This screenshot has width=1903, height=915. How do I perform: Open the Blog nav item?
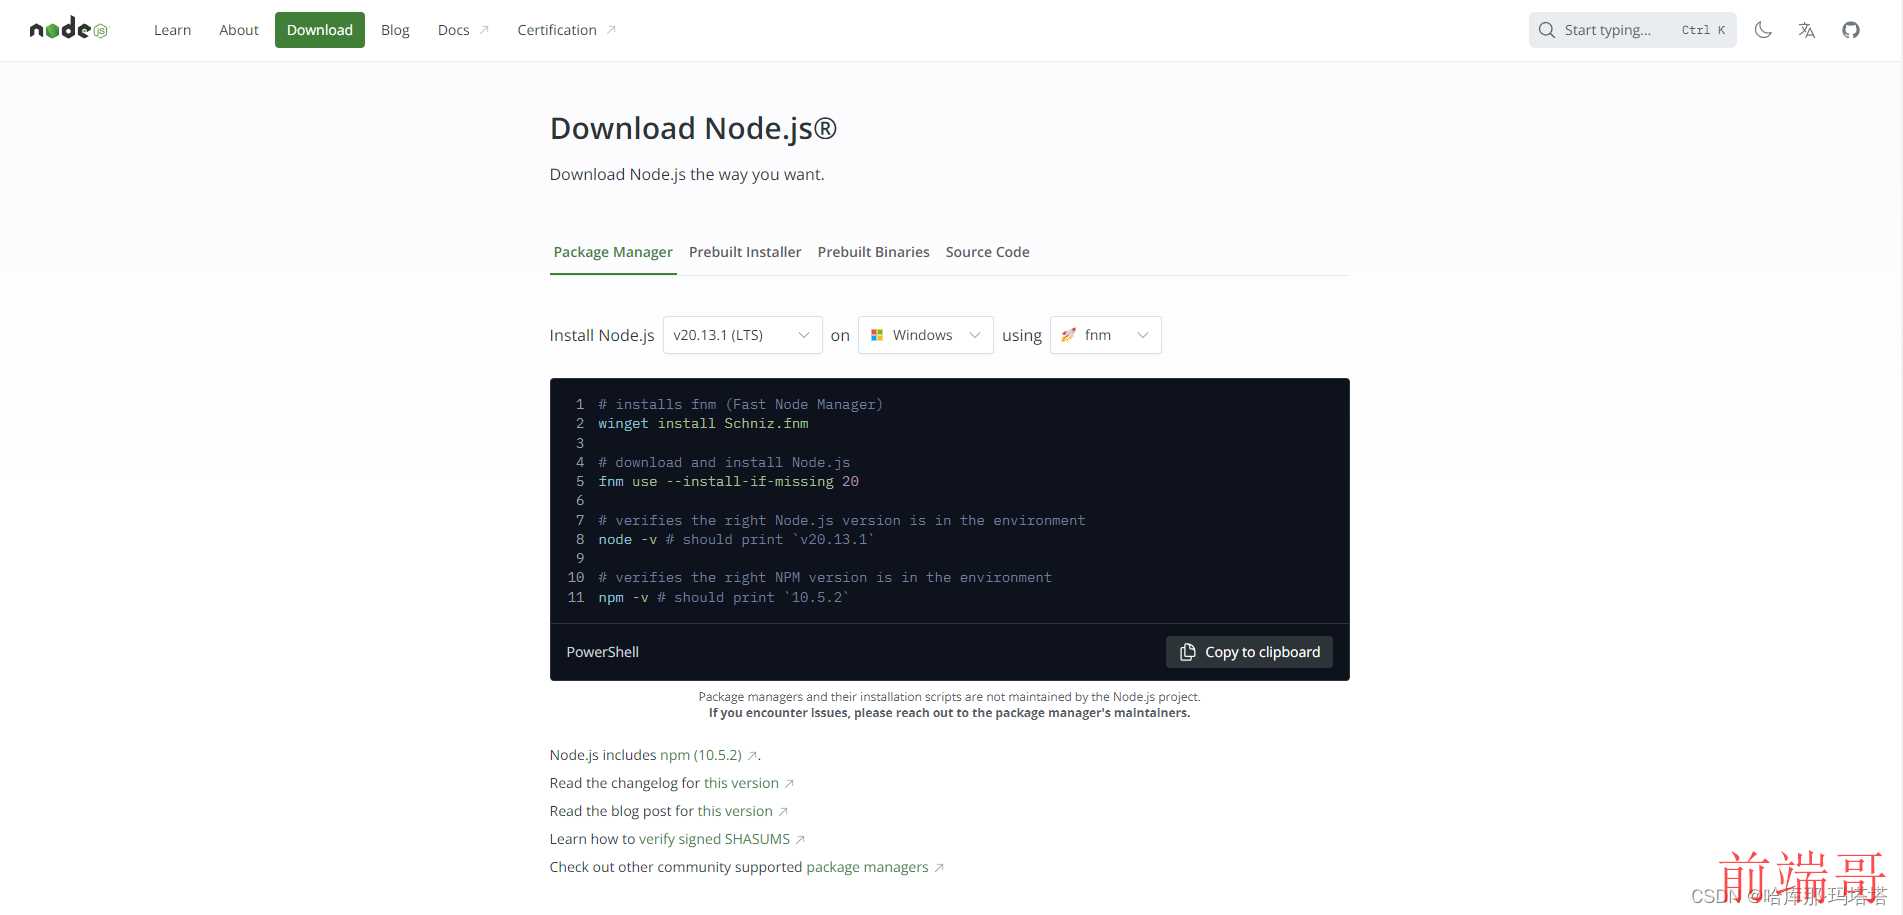pyautogui.click(x=395, y=30)
